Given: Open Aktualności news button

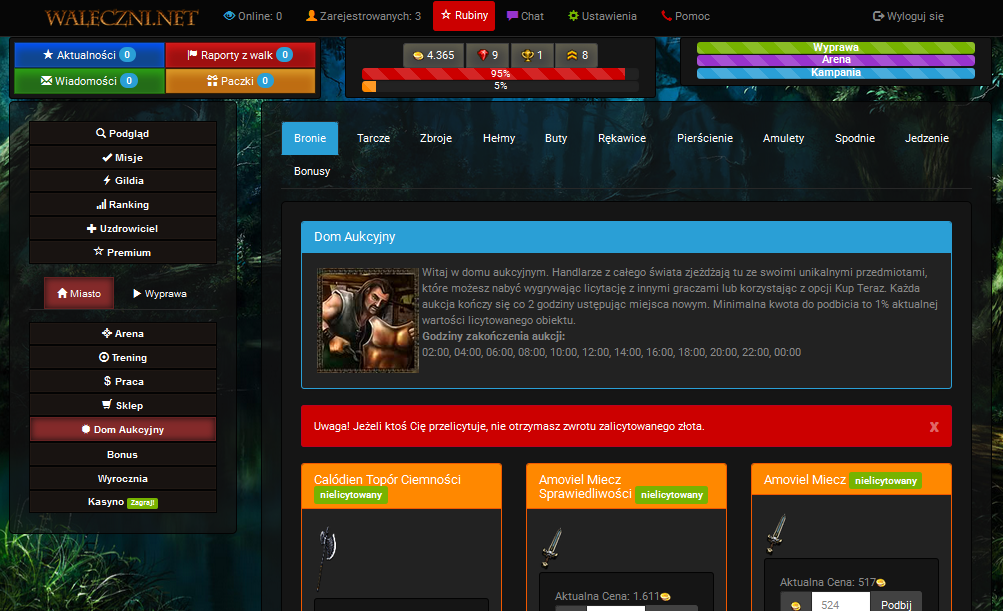Looking at the screenshot, I should (x=89, y=55).
